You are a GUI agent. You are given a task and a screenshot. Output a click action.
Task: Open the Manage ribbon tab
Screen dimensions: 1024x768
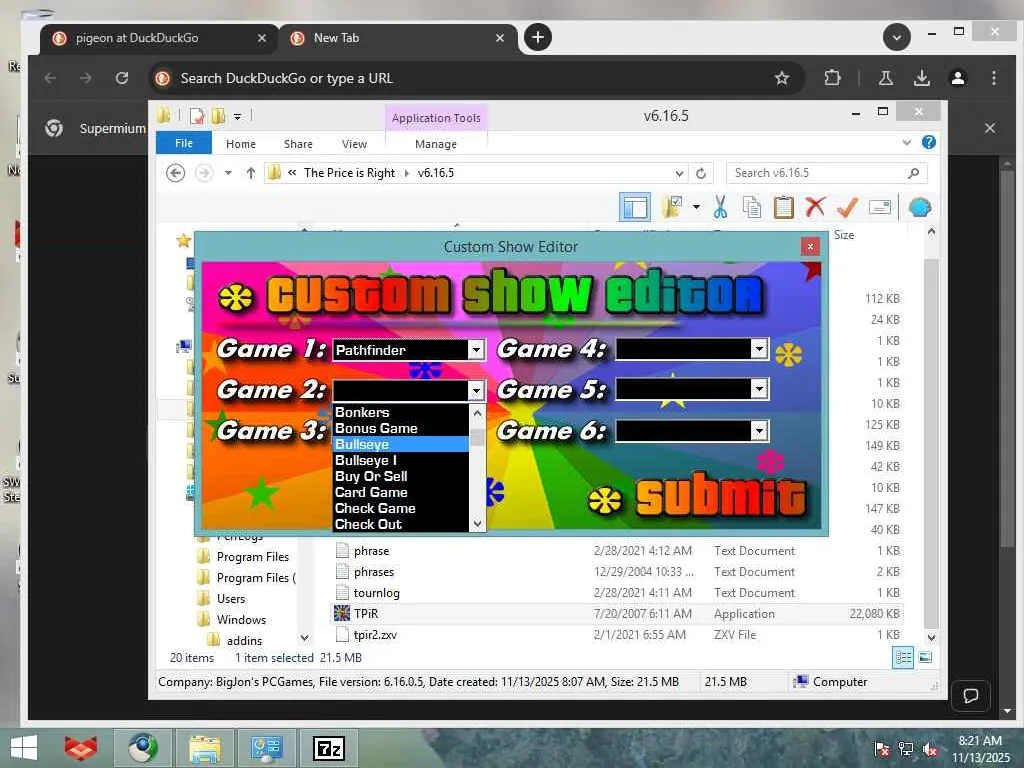point(436,144)
